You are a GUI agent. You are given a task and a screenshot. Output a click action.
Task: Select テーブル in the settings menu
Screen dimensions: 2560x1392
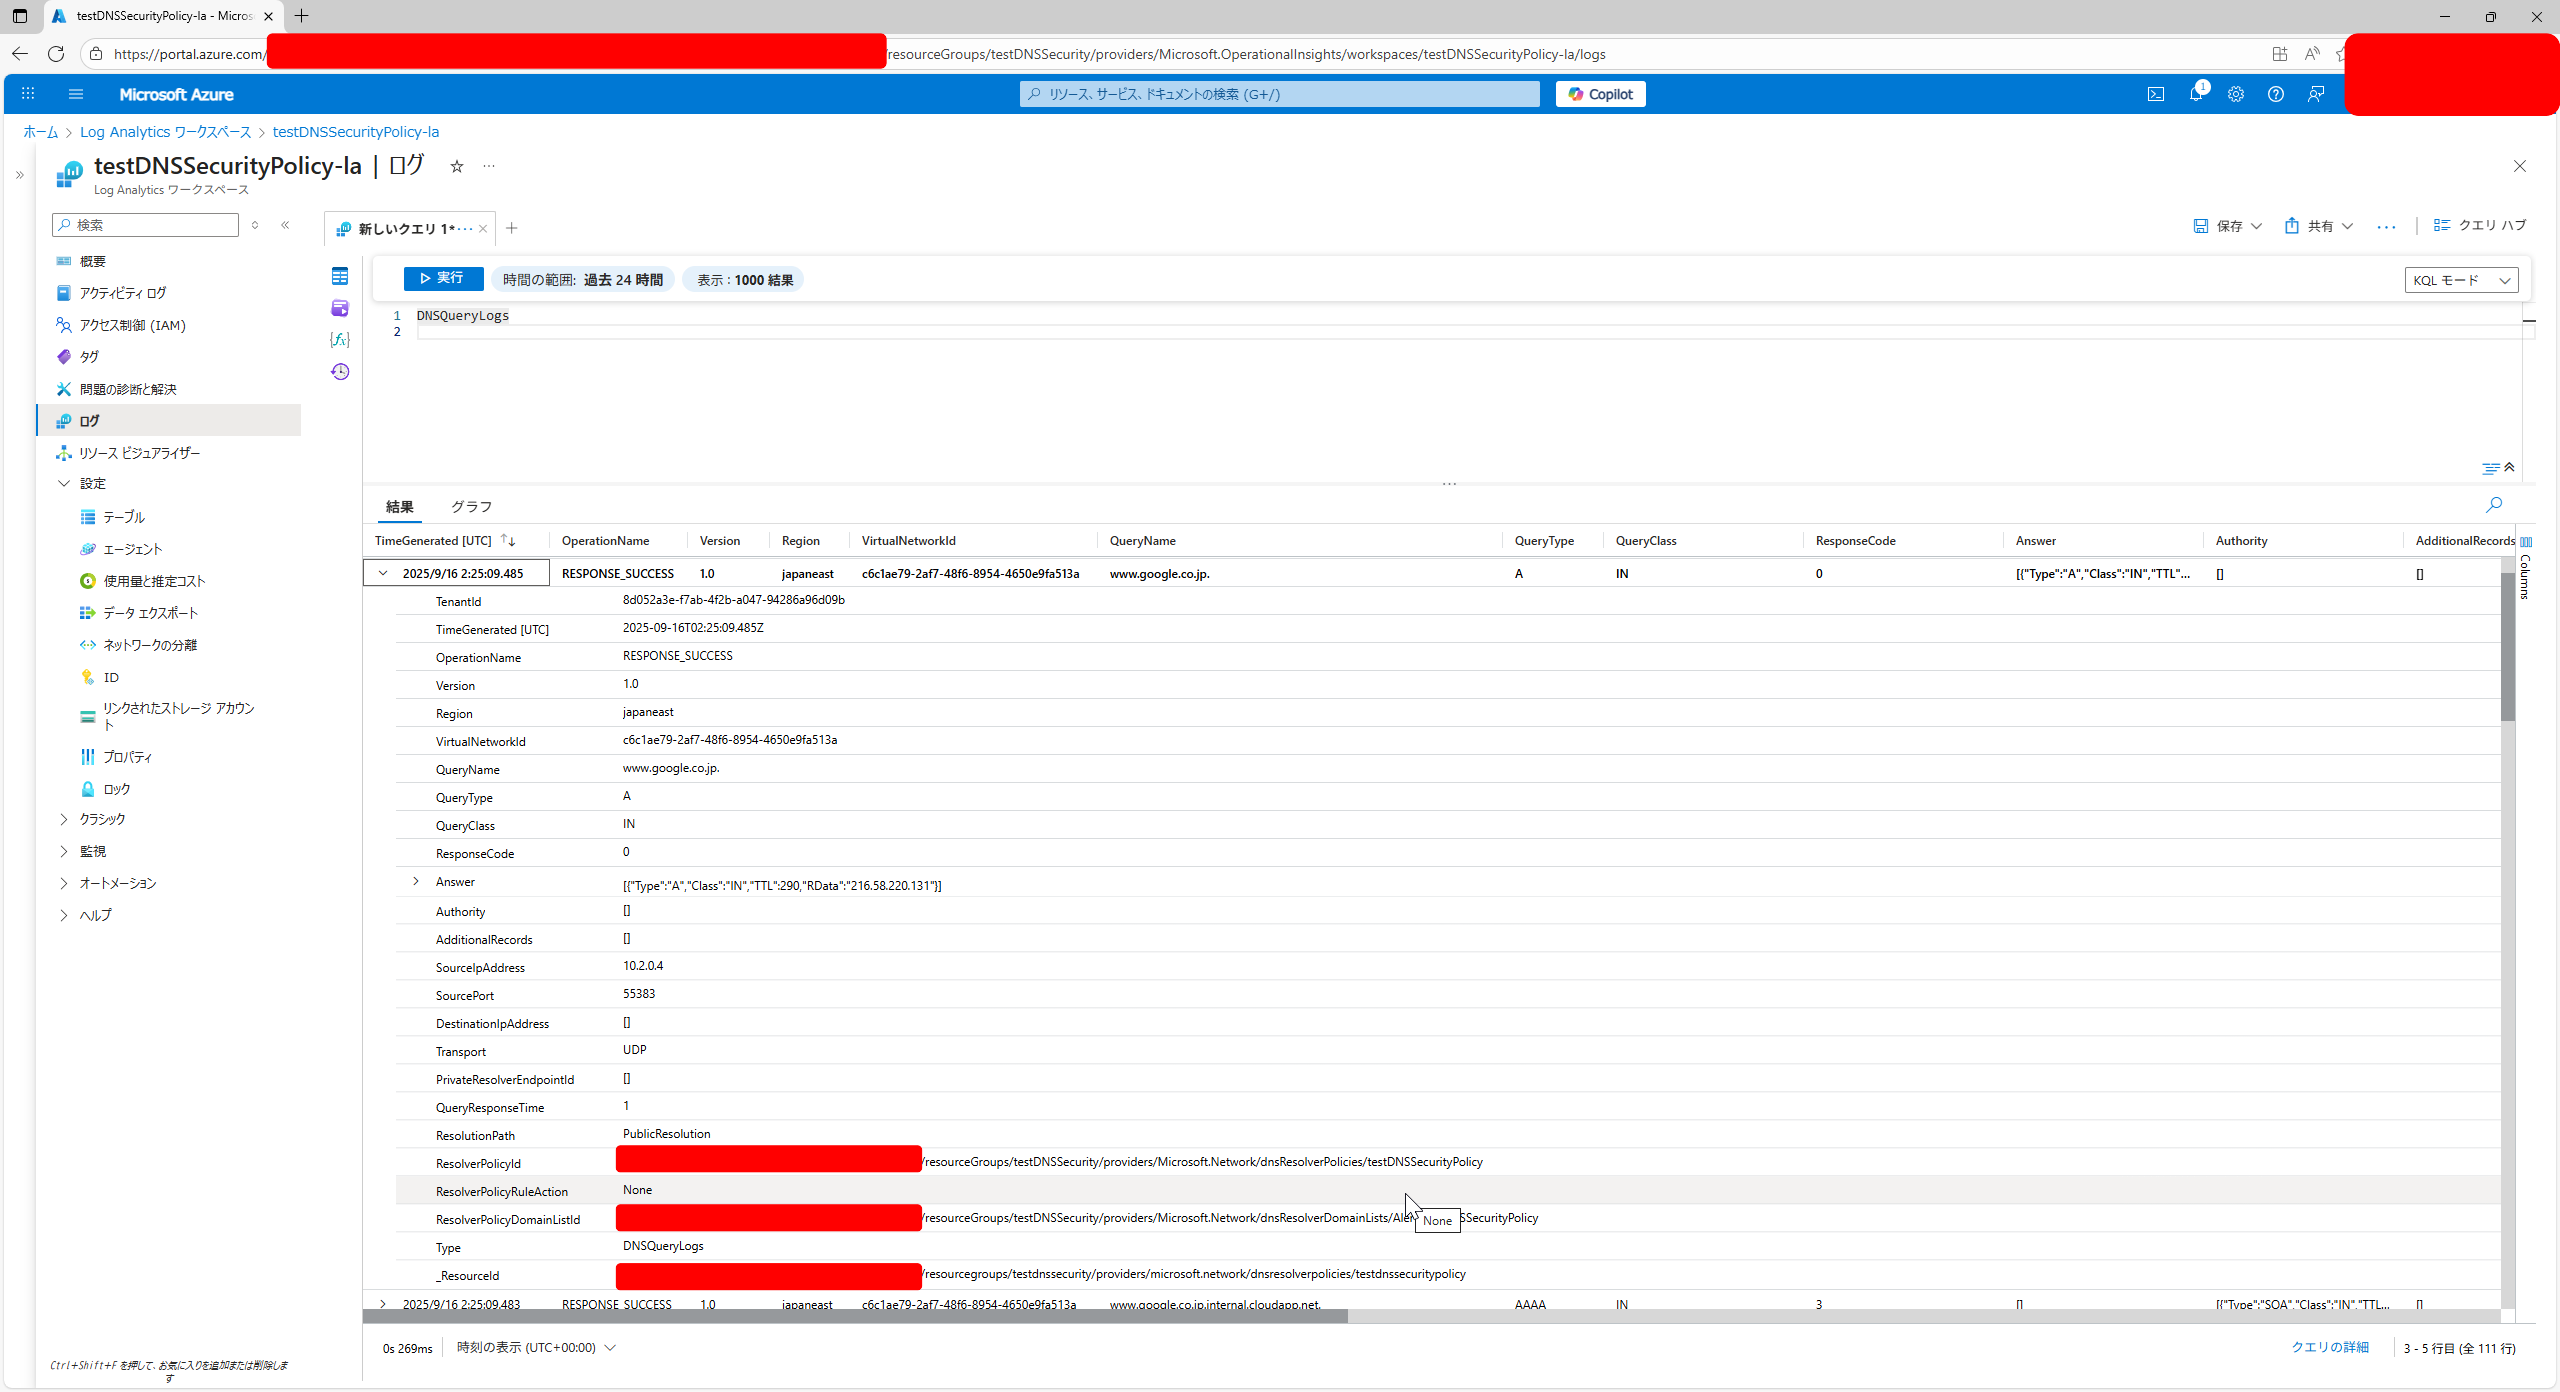[x=124, y=517]
